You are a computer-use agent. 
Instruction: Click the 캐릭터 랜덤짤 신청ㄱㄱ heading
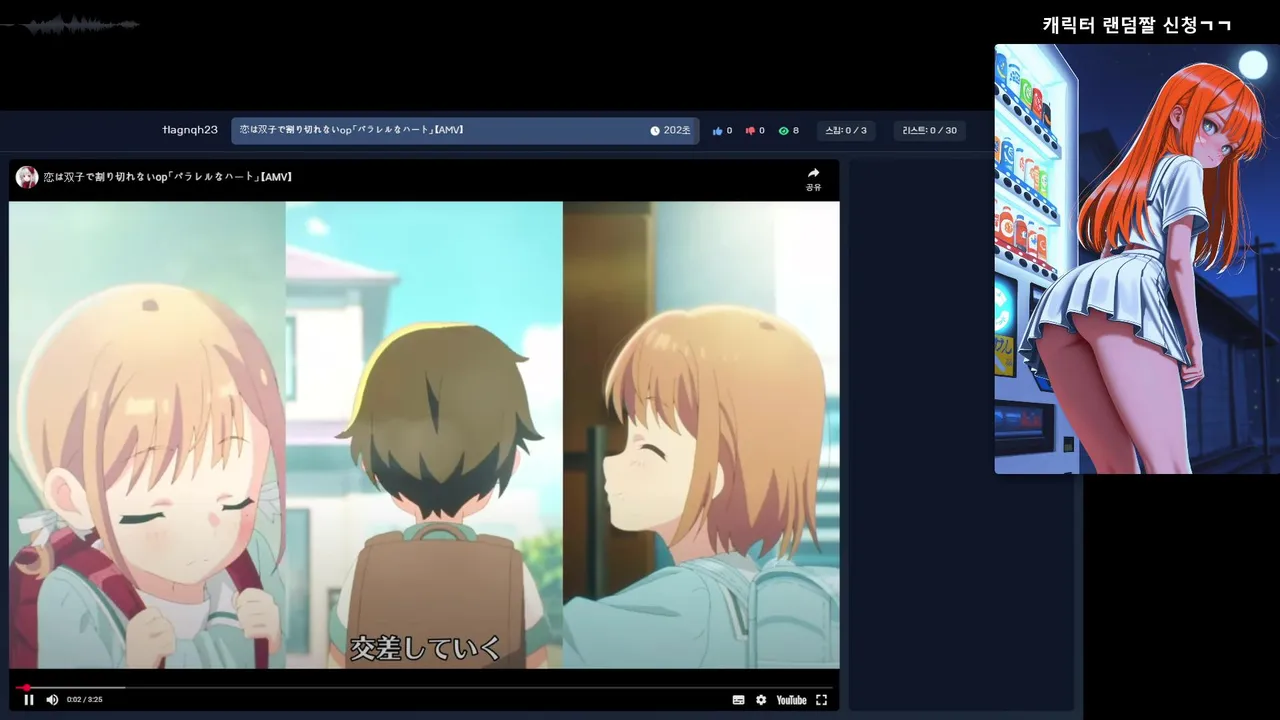point(1137,25)
